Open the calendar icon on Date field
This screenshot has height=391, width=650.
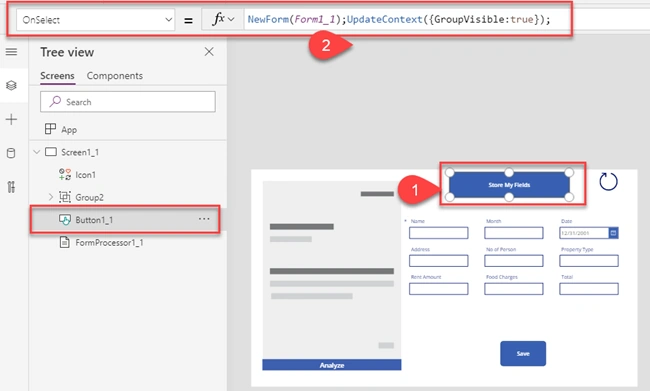[614, 233]
